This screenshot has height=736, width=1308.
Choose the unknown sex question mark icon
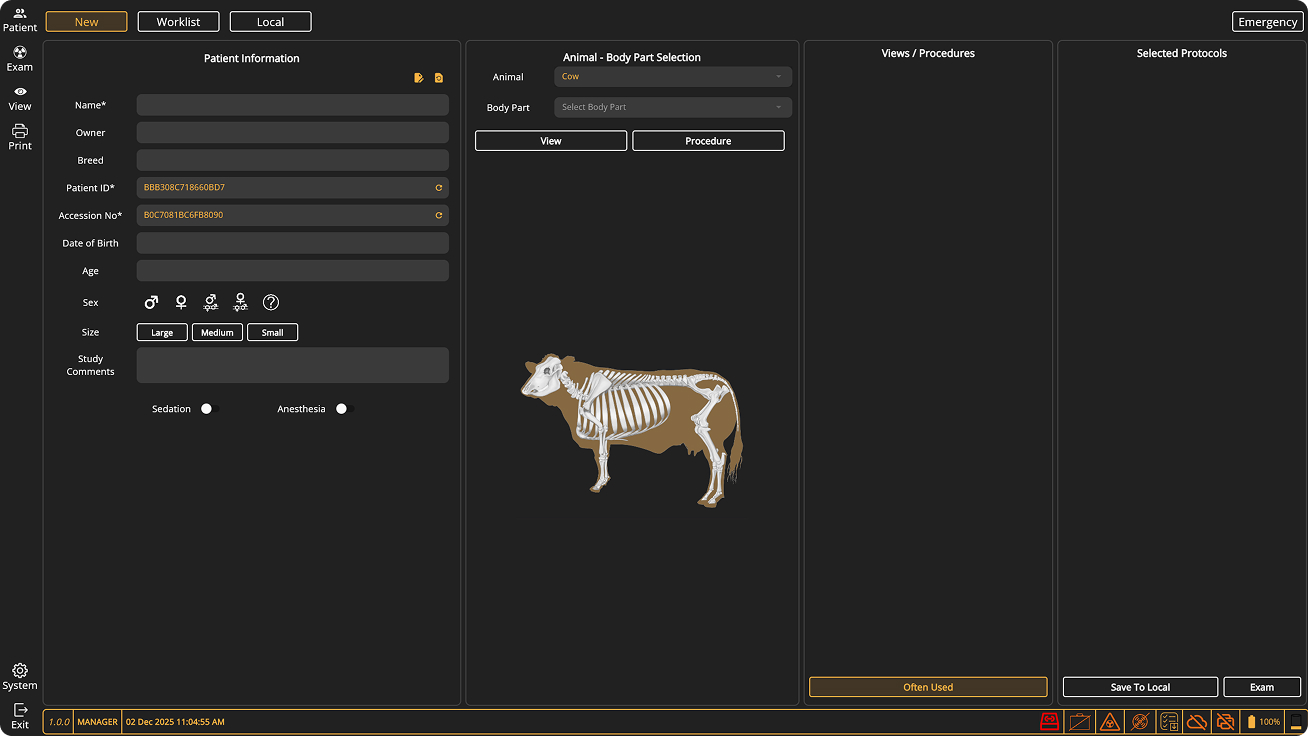coord(271,302)
